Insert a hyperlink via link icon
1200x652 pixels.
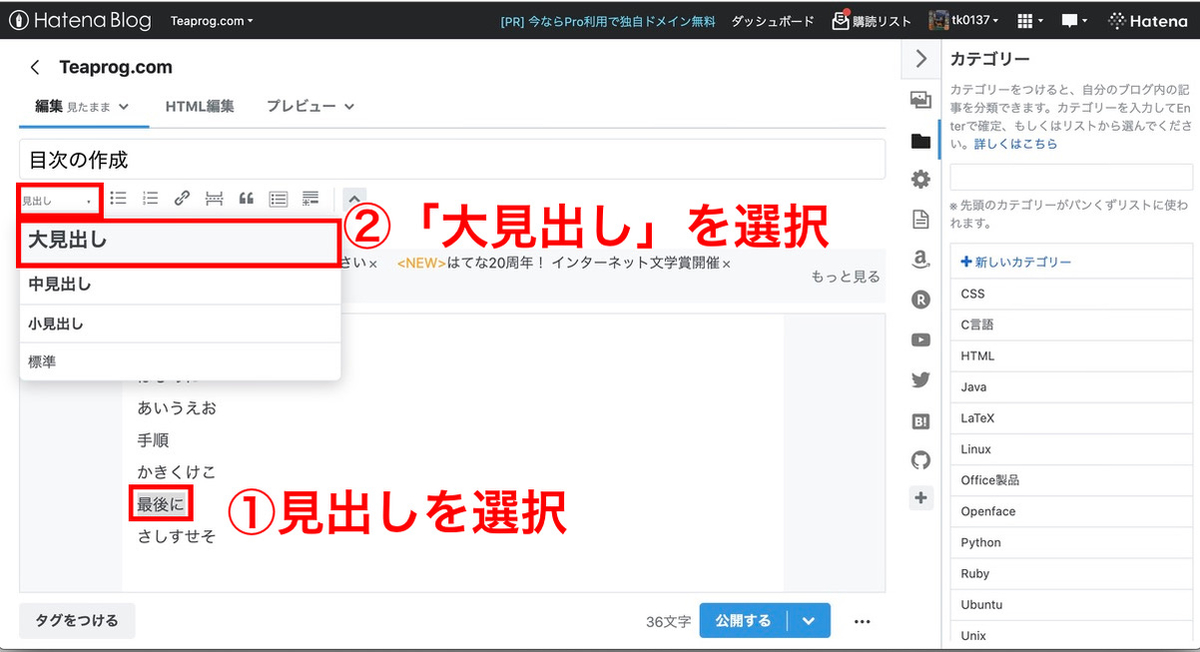(182, 198)
